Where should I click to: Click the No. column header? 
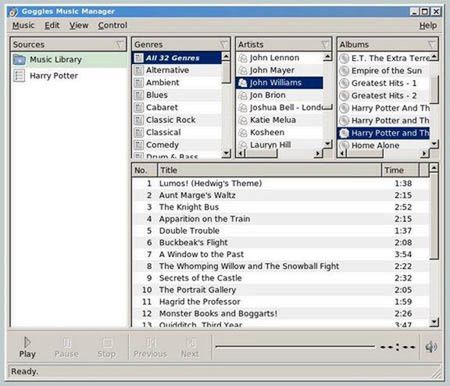click(x=145, y=170)
